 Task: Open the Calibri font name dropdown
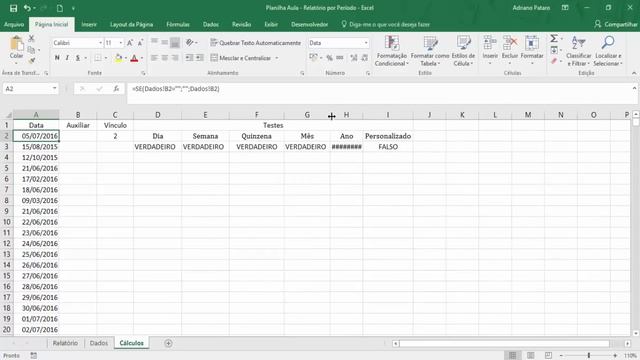coord(100,43)
